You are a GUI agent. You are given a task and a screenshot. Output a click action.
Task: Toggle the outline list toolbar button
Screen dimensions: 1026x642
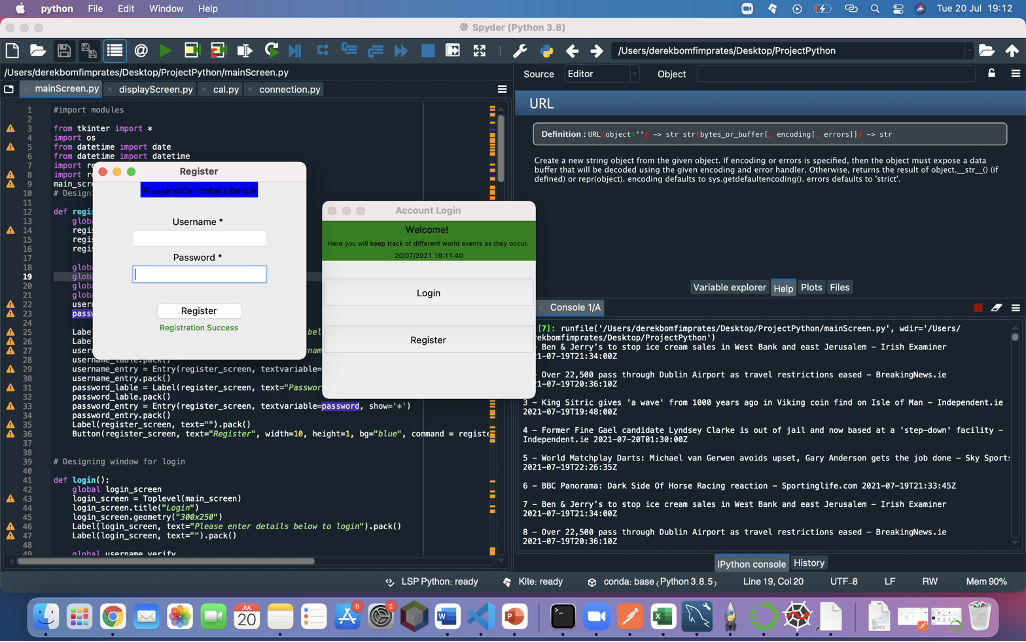click(x=115, y=50)
